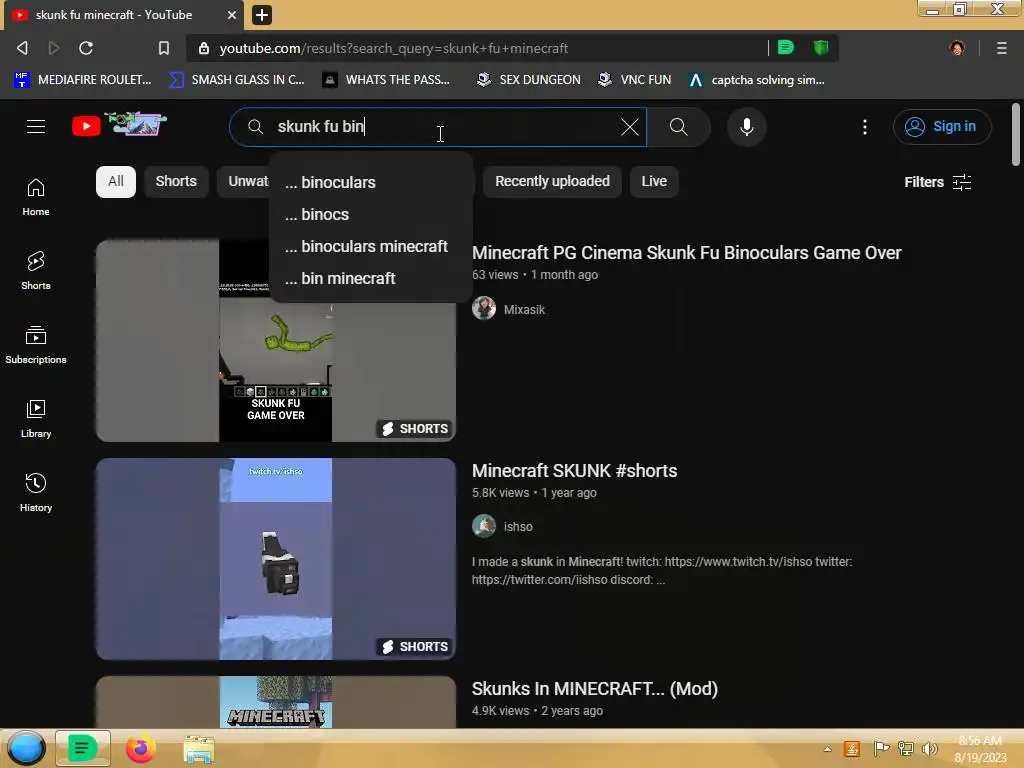Choose the '... binoculars' suggestion
The height and width of the screenshot is (768, 1024).
tap(370, 182)
